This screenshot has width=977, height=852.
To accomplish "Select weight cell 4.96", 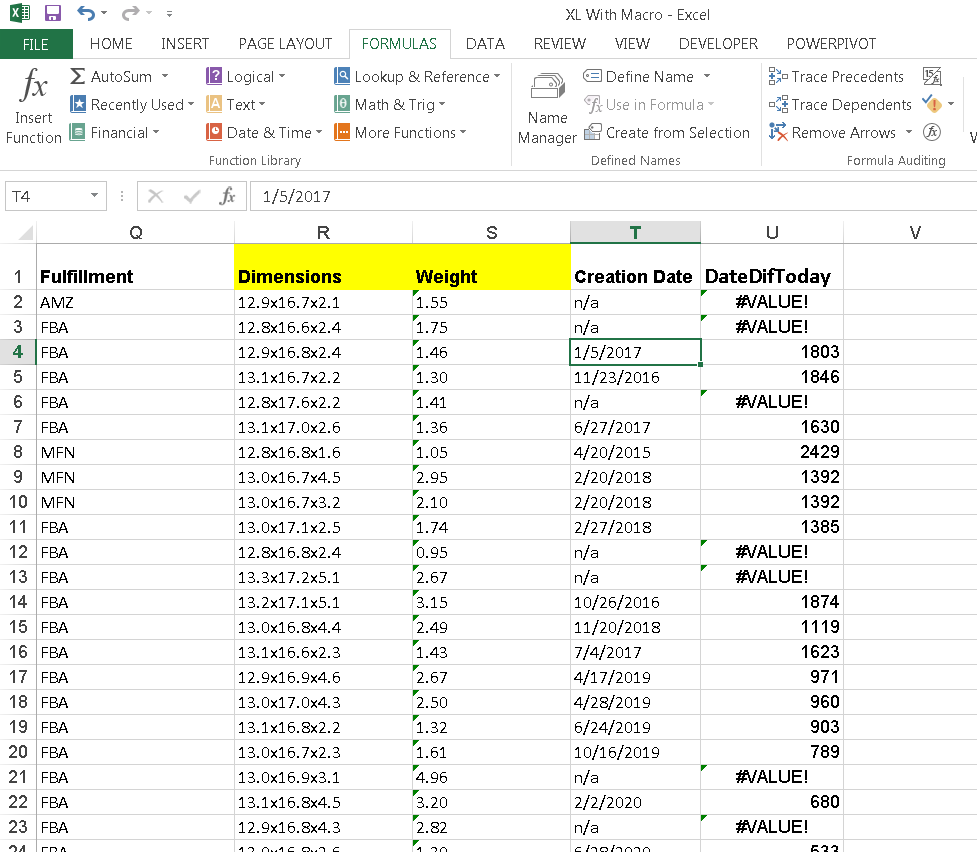I will click(x=492, y=777).
